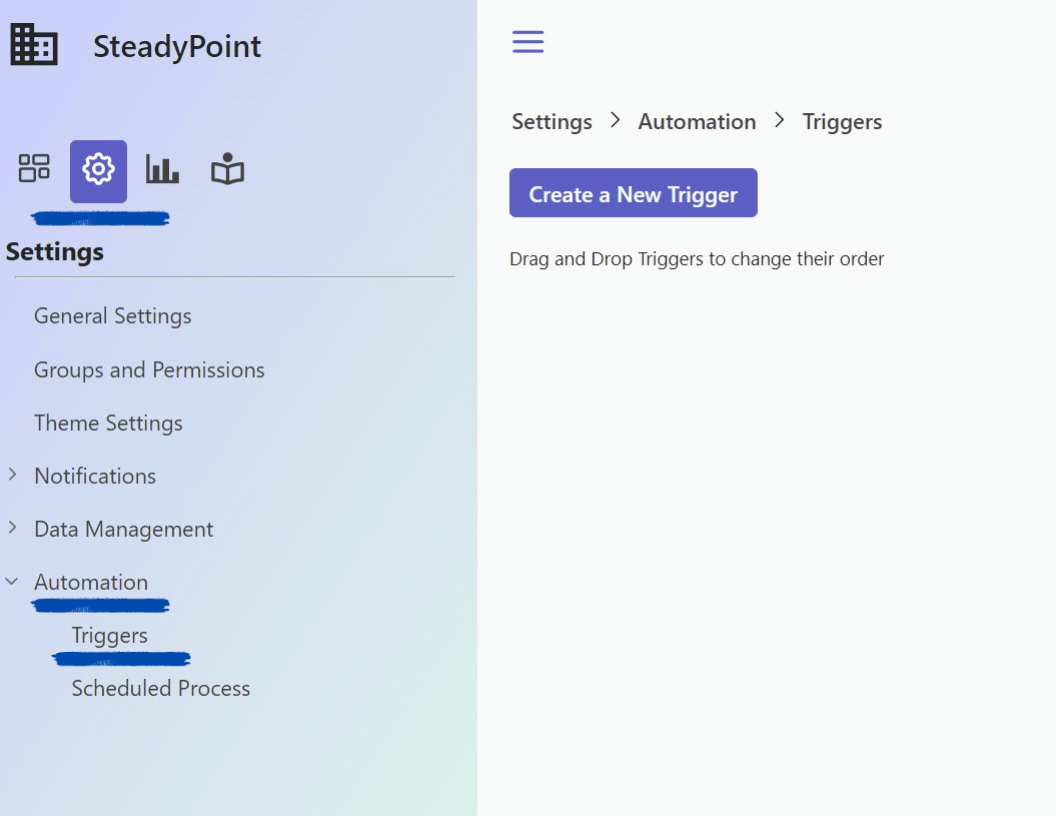Open the knowledge base book icon
Image resolution: width=1056 pixels, height=816 pixels.
point(228,168)
